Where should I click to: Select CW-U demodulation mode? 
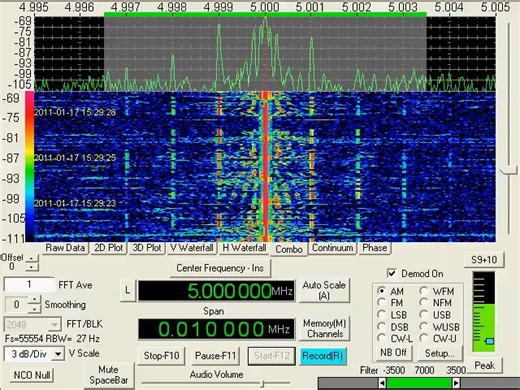coord(424,338)
